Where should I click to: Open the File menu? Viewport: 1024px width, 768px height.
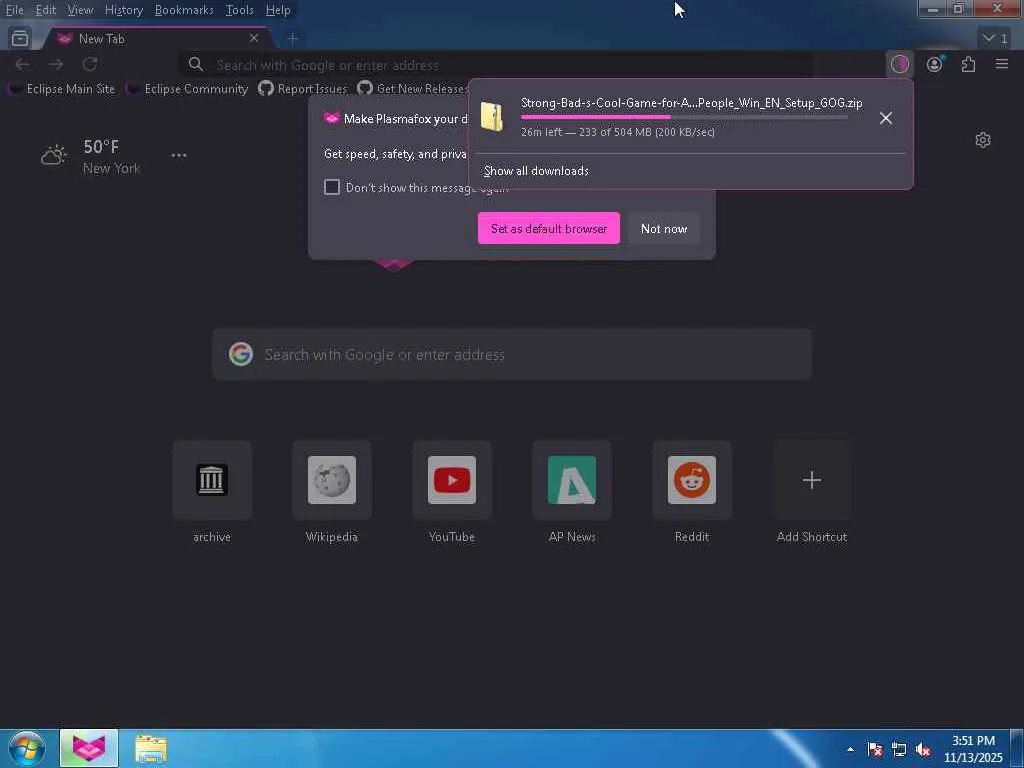[14, 10]
